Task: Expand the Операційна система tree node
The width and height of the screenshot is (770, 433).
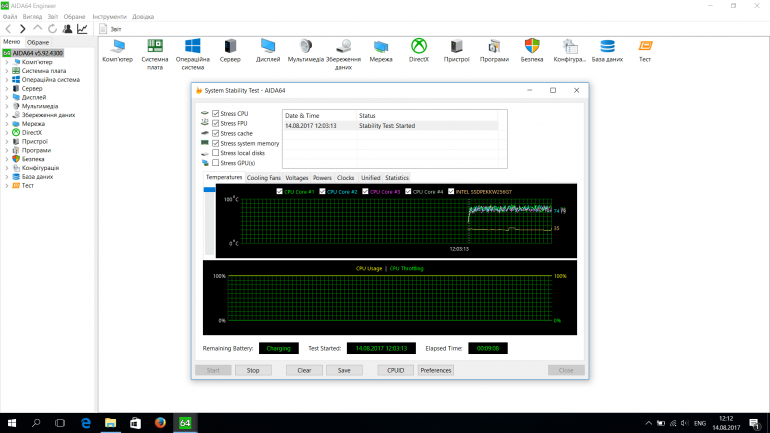Action: click(7, 80)
